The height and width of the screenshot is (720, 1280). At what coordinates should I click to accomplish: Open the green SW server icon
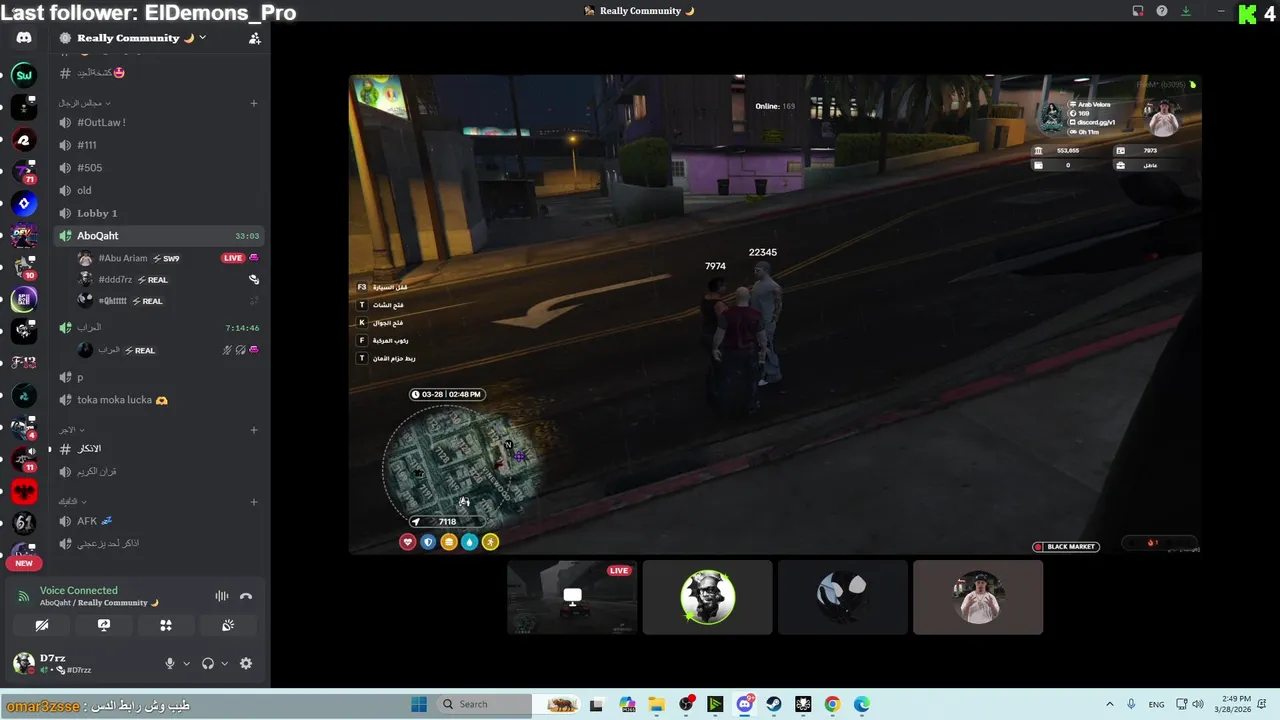pyautogui.click(x=24, y=75)
